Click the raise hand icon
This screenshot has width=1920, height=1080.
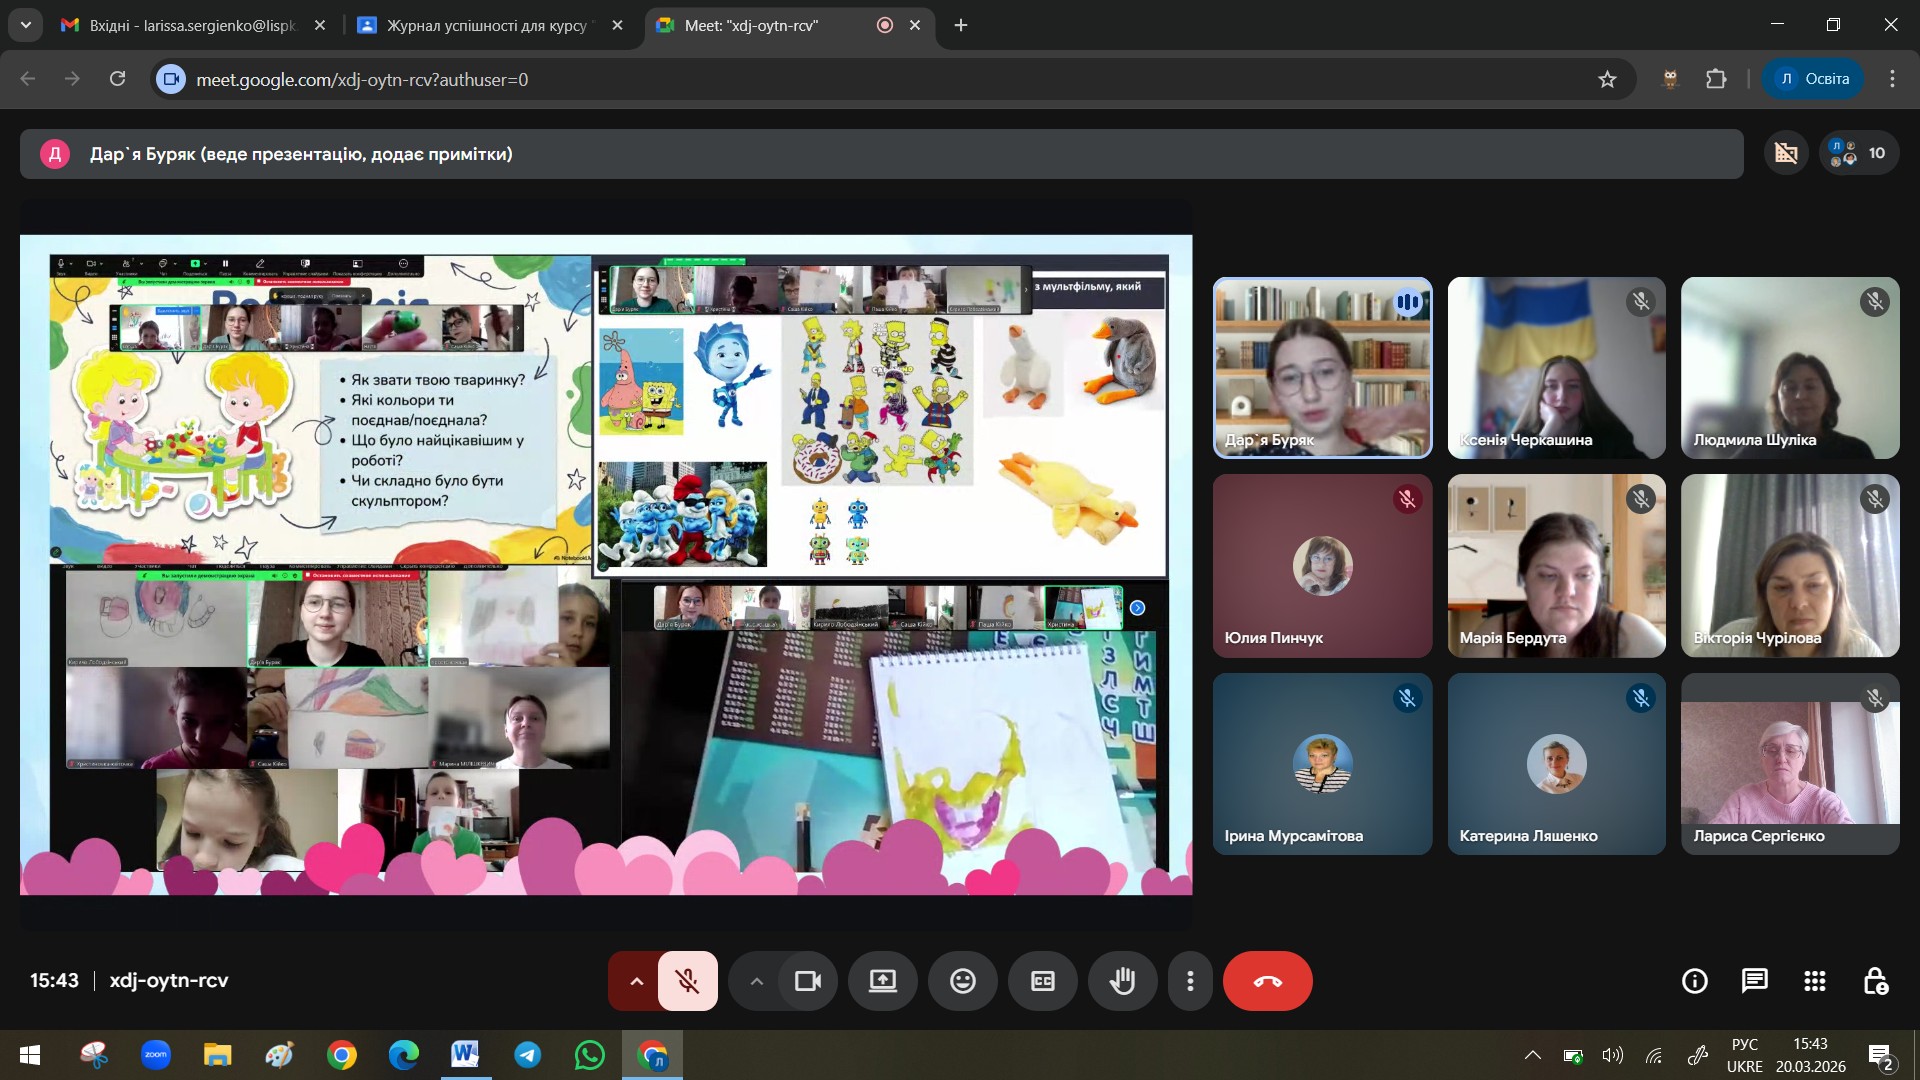coord(1122,981)
